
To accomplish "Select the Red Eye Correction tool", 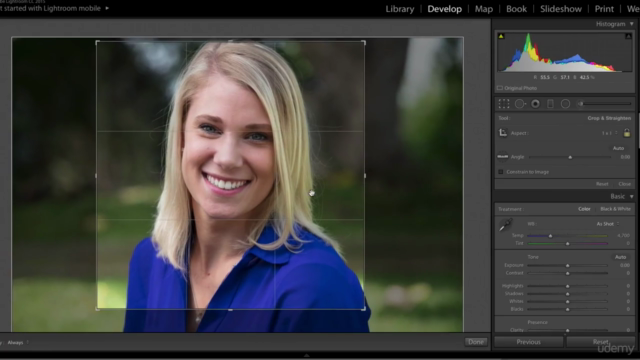I will (x=535, y=104).
